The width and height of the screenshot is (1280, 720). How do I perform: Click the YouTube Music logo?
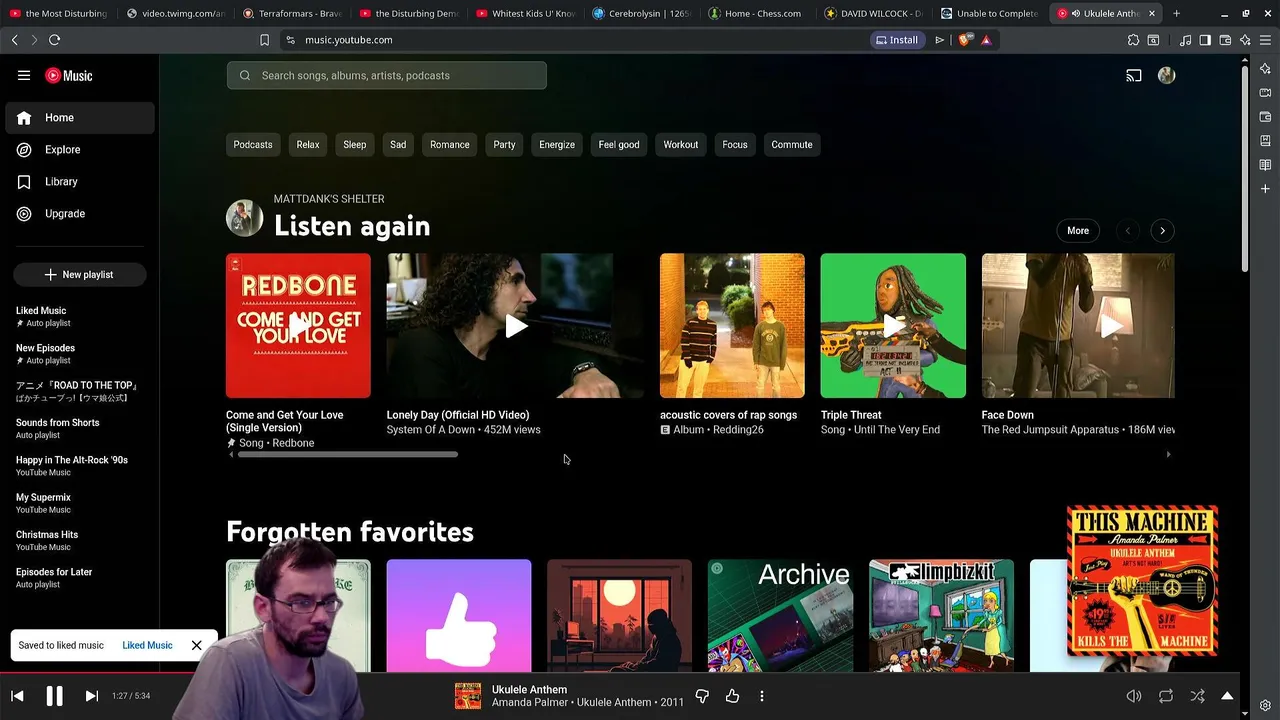click(69, 75)
